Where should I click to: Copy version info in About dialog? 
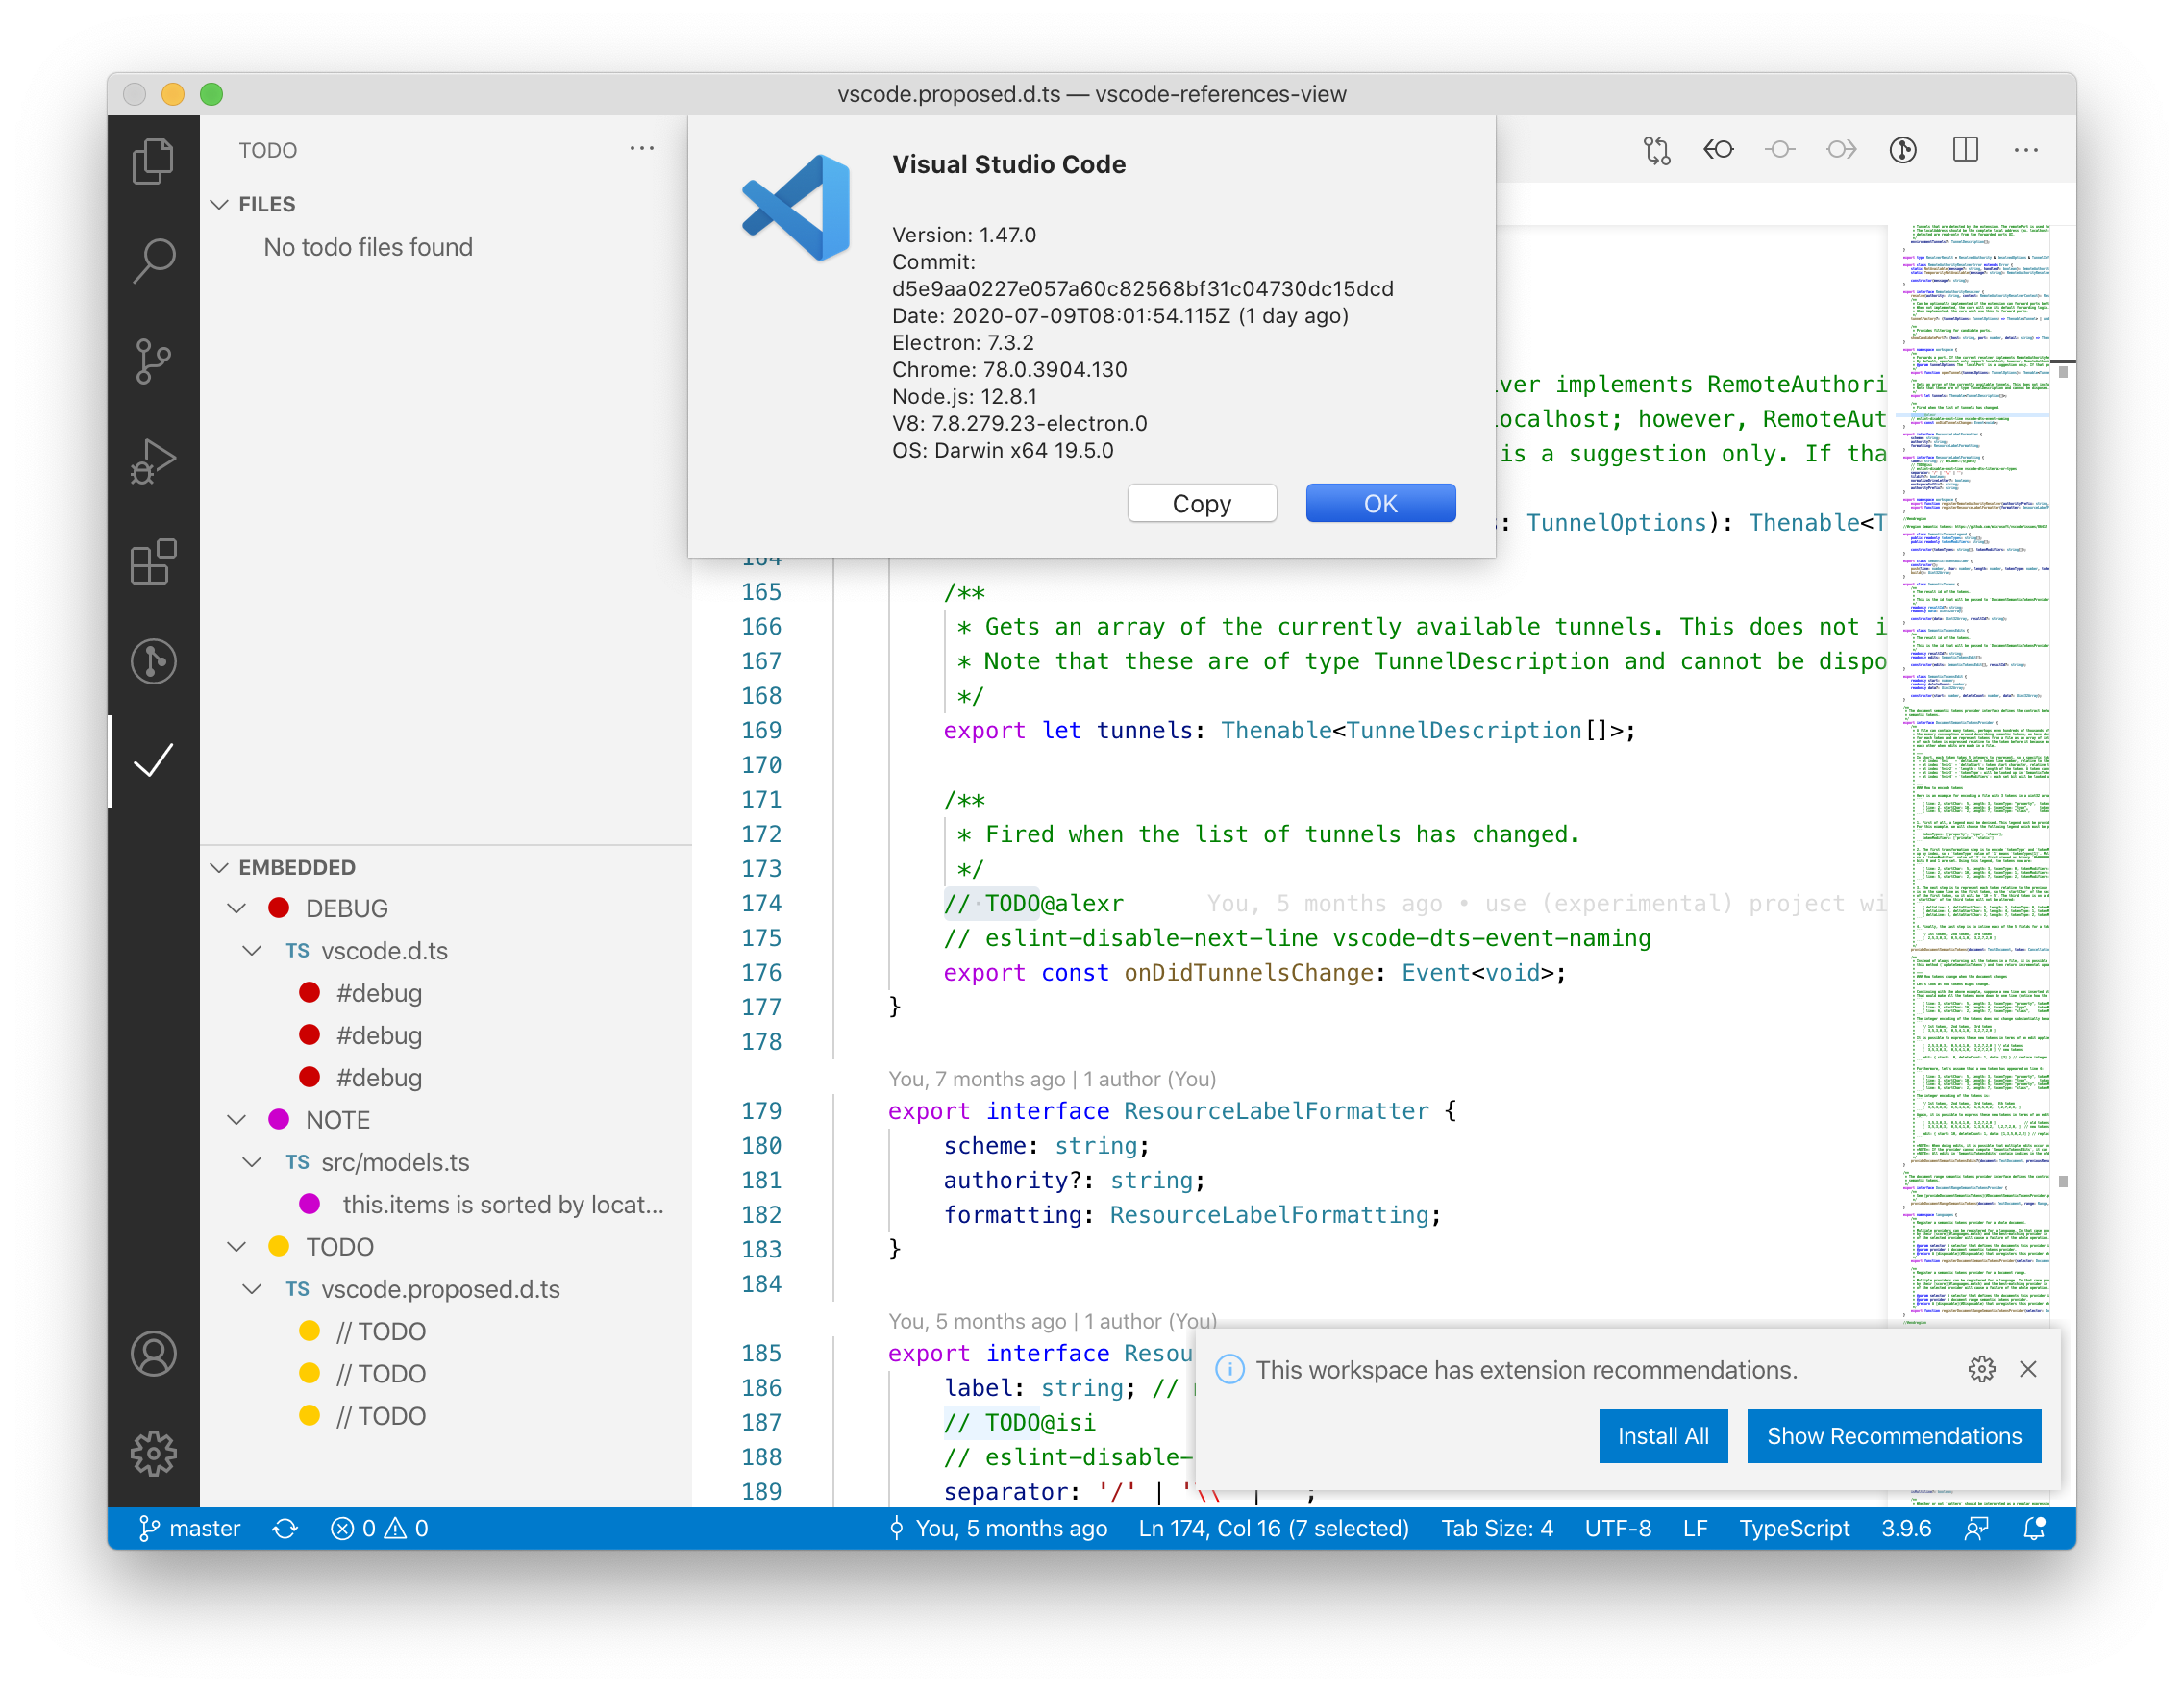pyautogui.click(x=1201, y=503)
